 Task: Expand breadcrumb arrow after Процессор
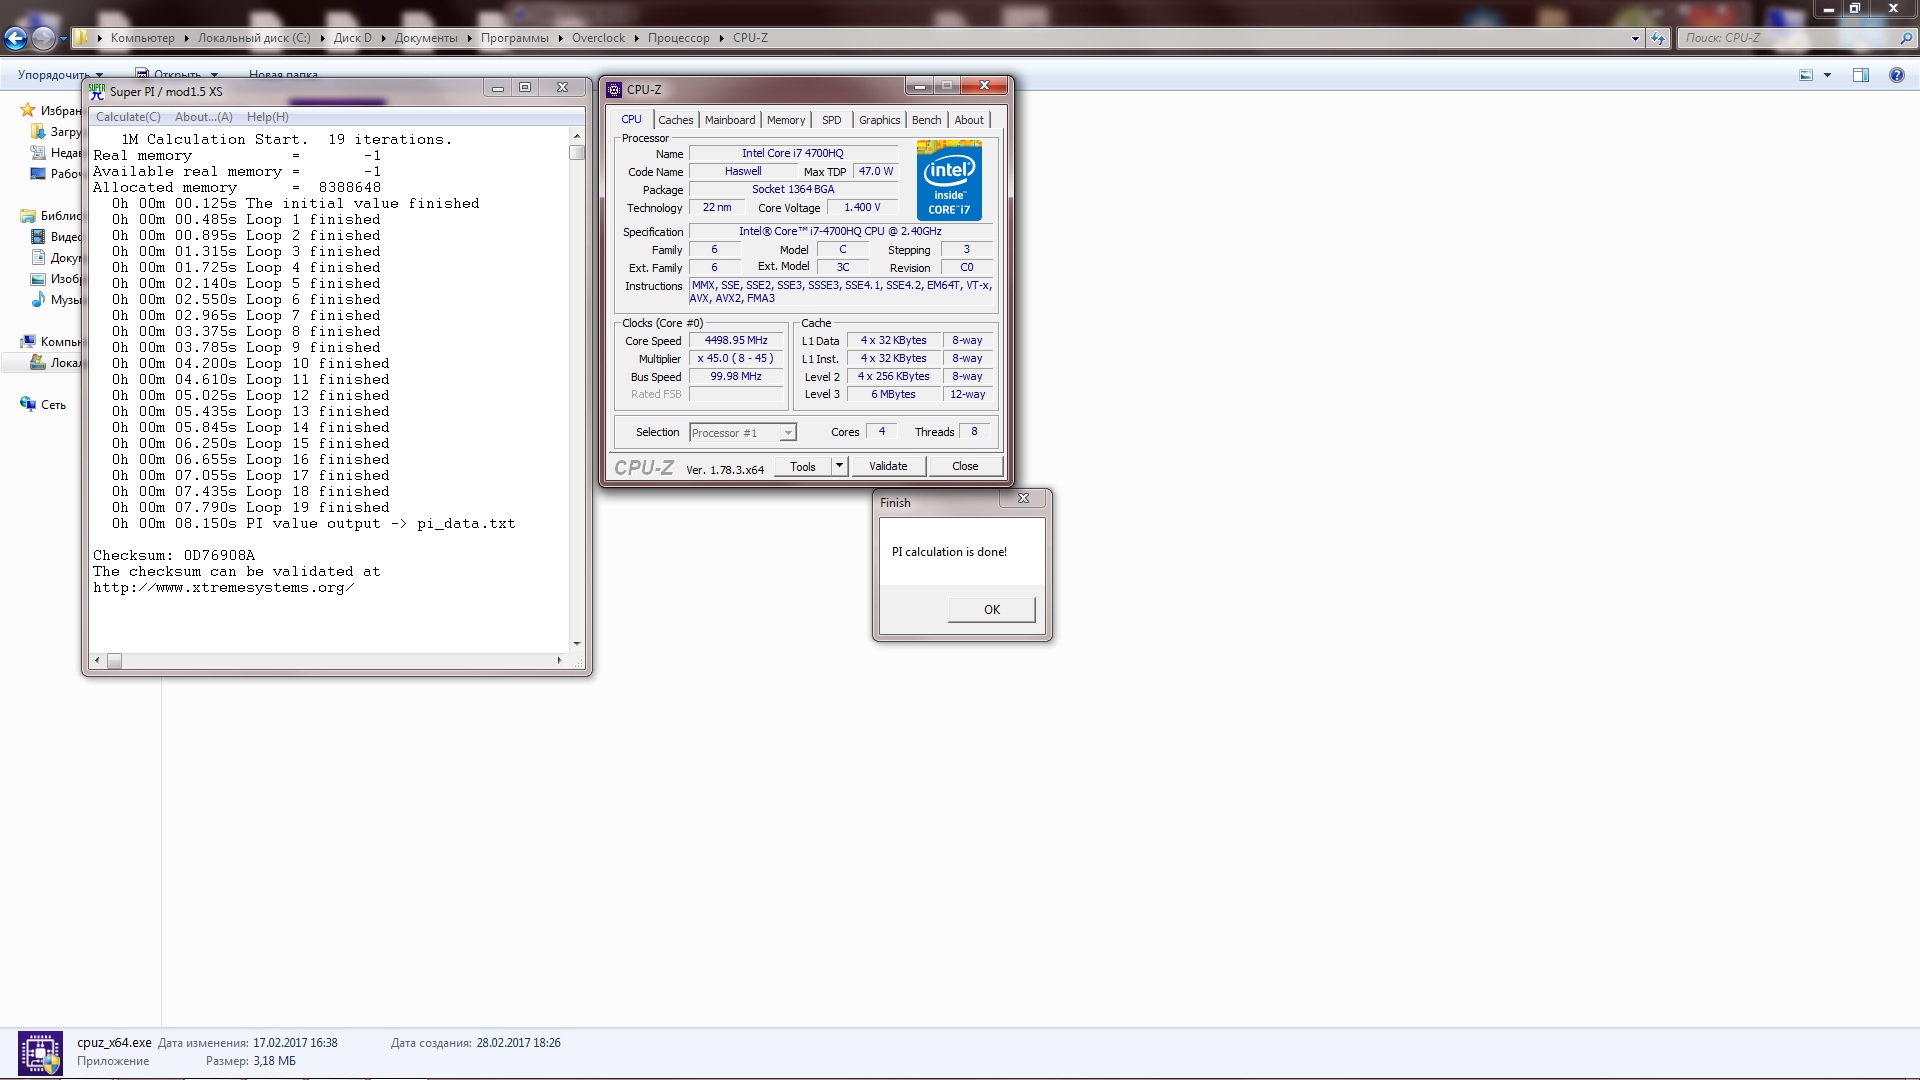pos(721,38)
